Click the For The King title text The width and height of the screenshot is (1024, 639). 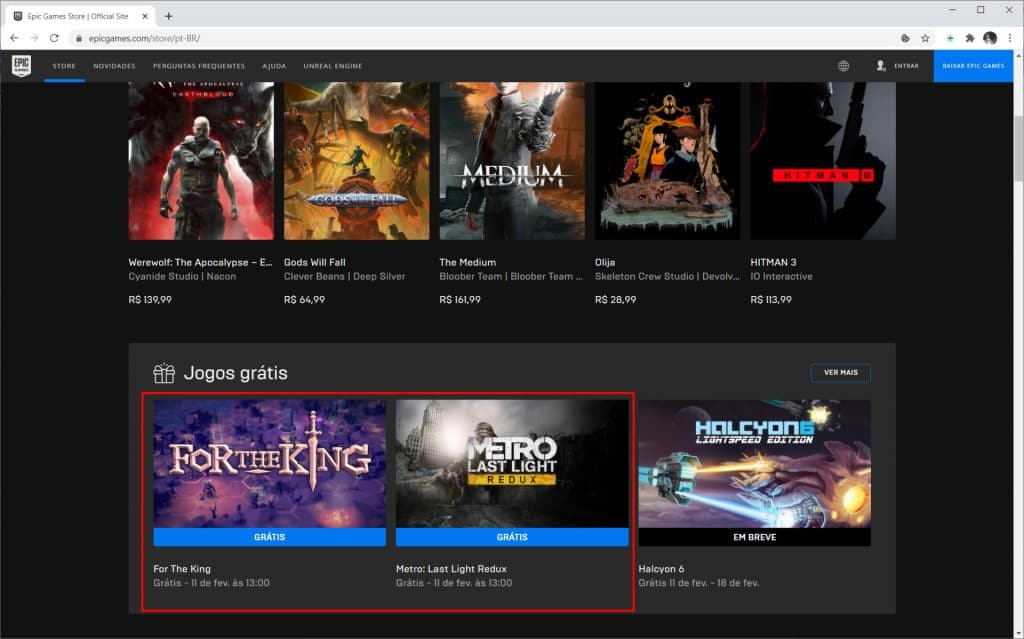[182, 569]
